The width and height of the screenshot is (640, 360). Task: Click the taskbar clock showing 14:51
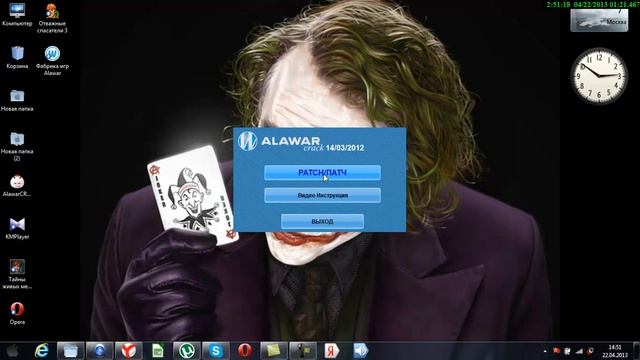tap(615, 351)
